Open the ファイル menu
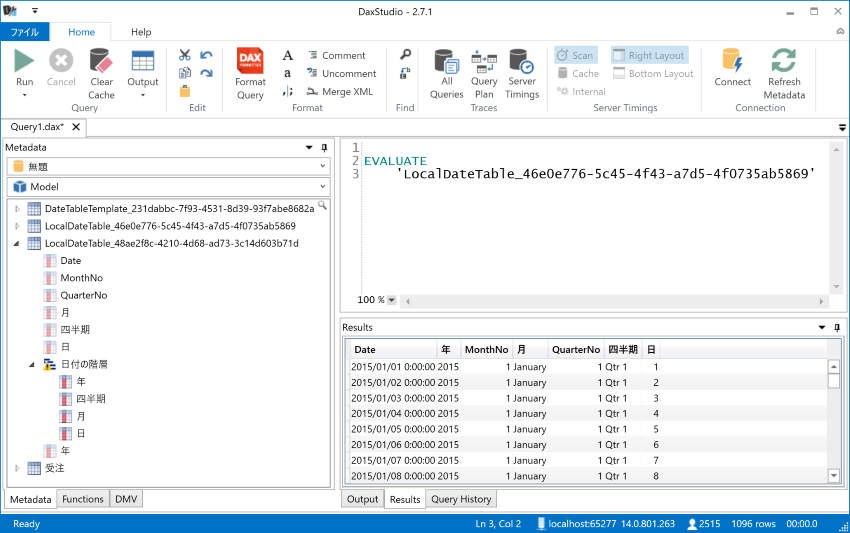850x533 pixels. click(x=25, y=32)
